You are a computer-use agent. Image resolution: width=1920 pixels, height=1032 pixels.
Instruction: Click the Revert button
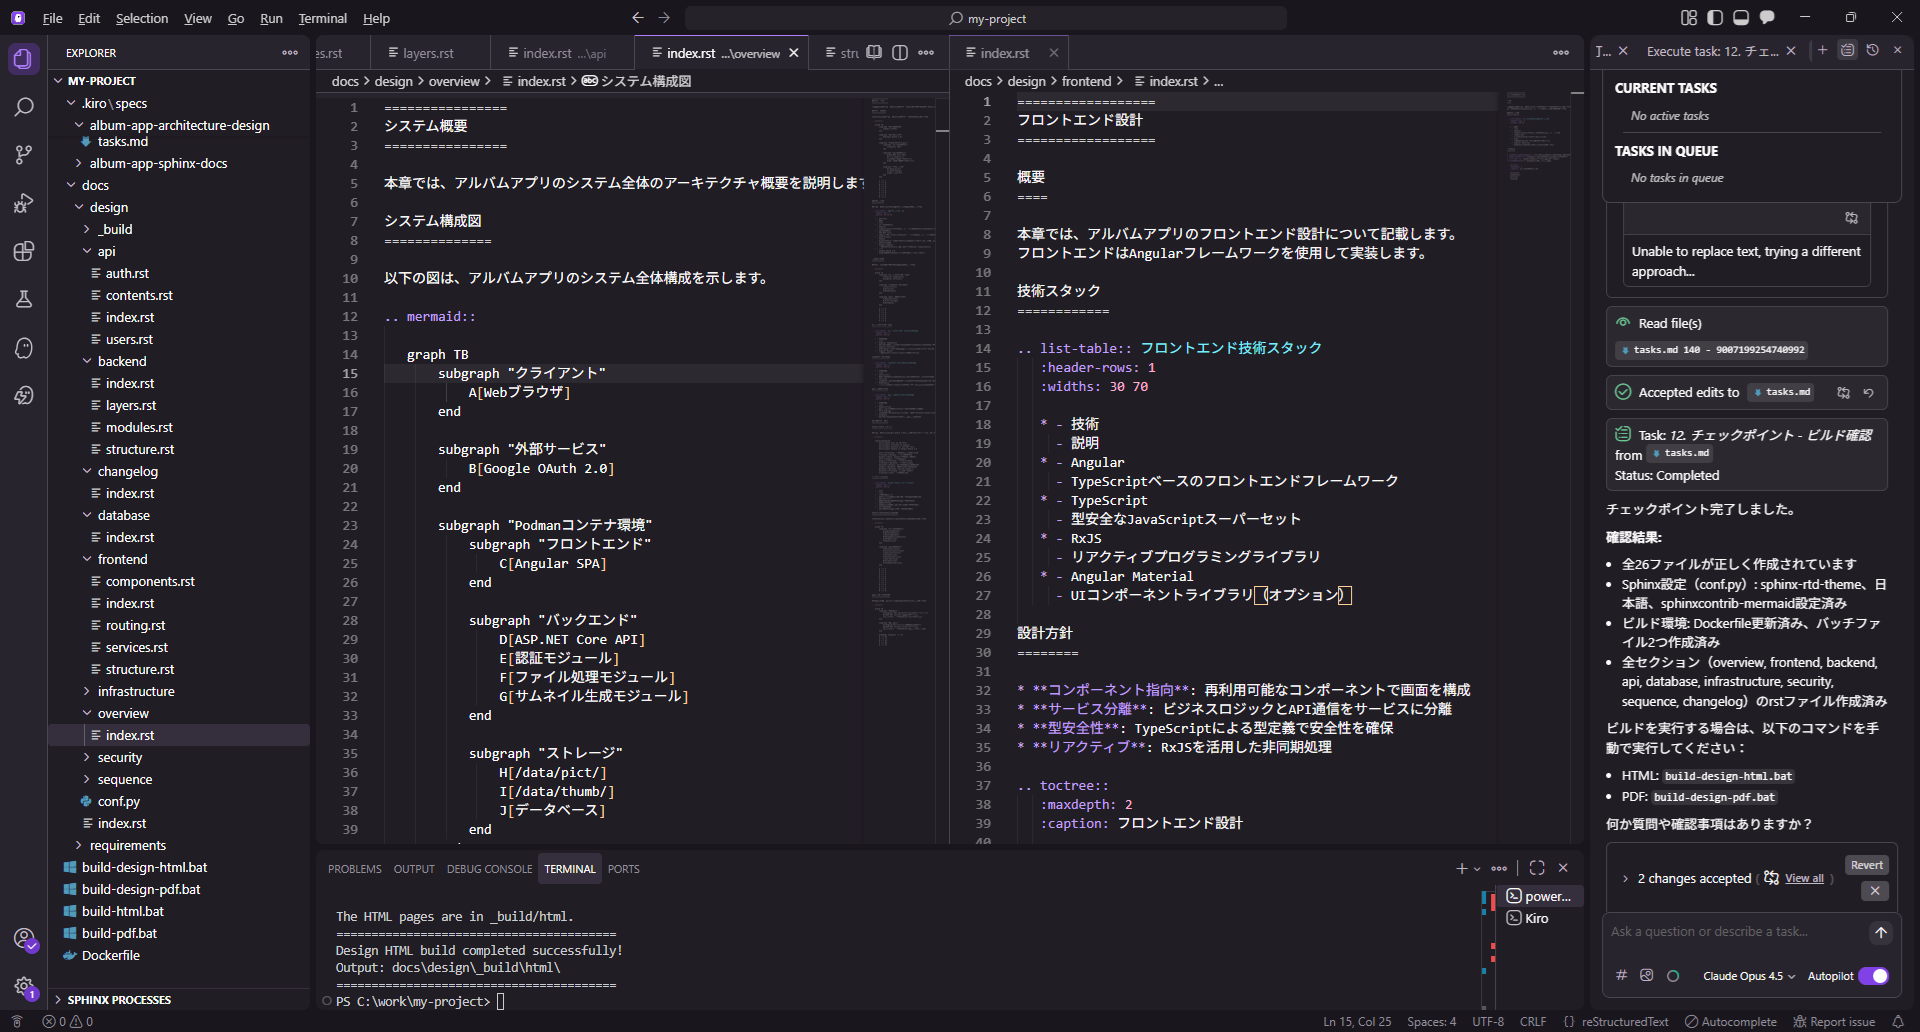(x=1866, y=865)
